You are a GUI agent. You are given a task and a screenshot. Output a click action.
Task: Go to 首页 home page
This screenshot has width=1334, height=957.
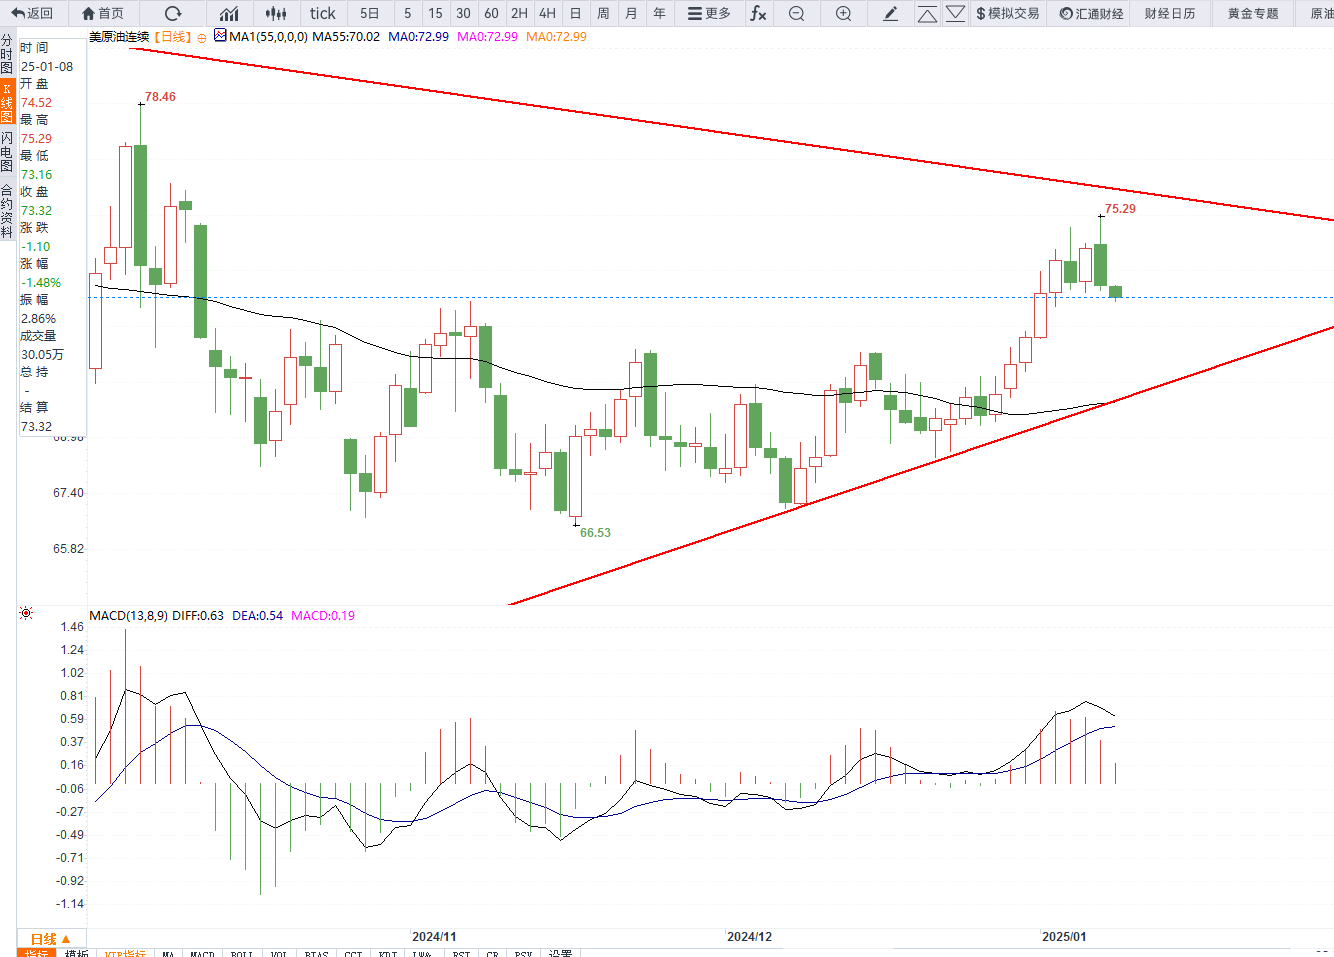pos(103,13)
